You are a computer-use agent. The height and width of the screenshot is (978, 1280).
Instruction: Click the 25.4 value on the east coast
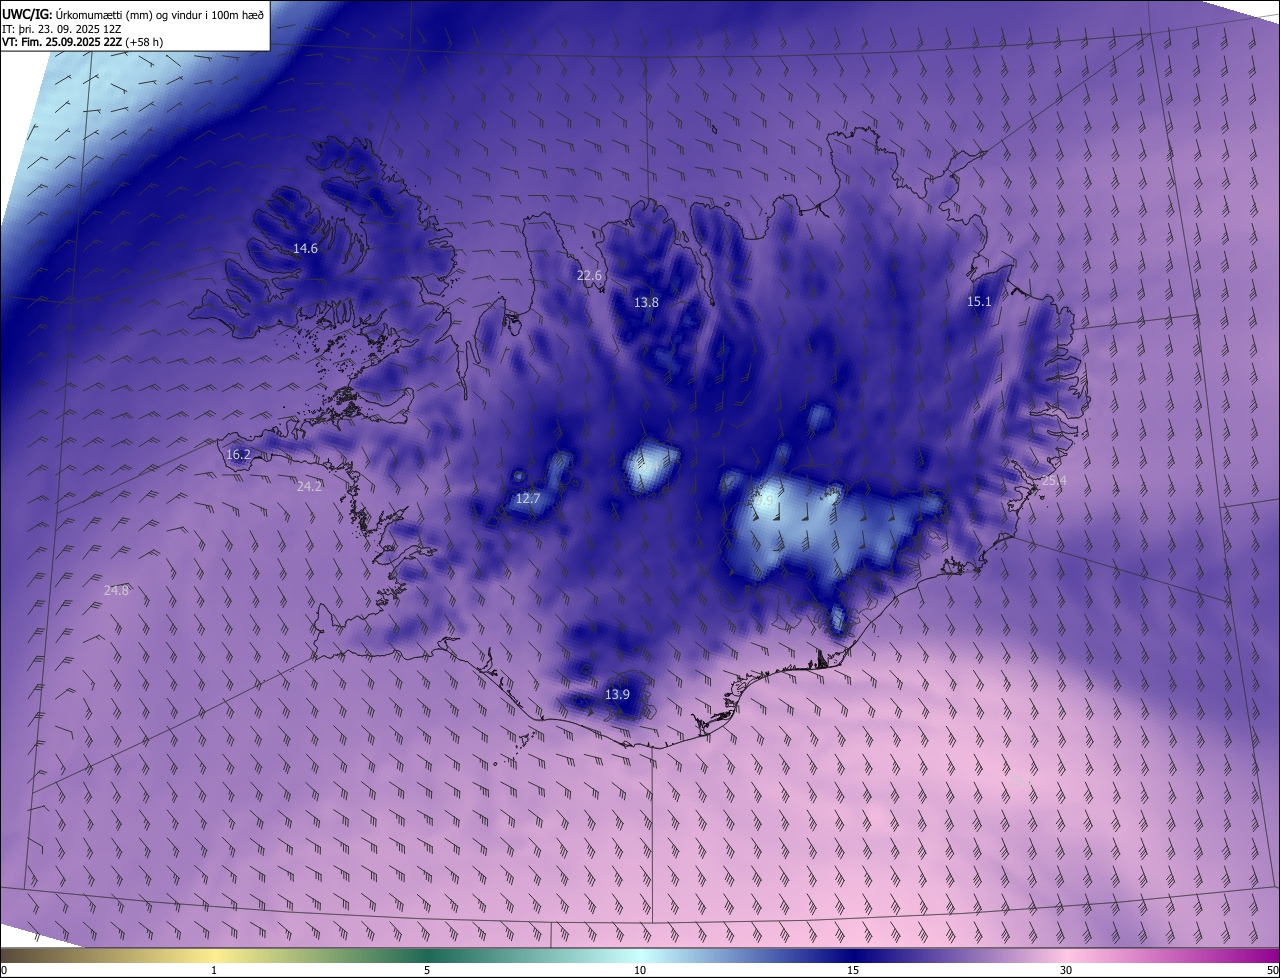(x=1054, y=481)
